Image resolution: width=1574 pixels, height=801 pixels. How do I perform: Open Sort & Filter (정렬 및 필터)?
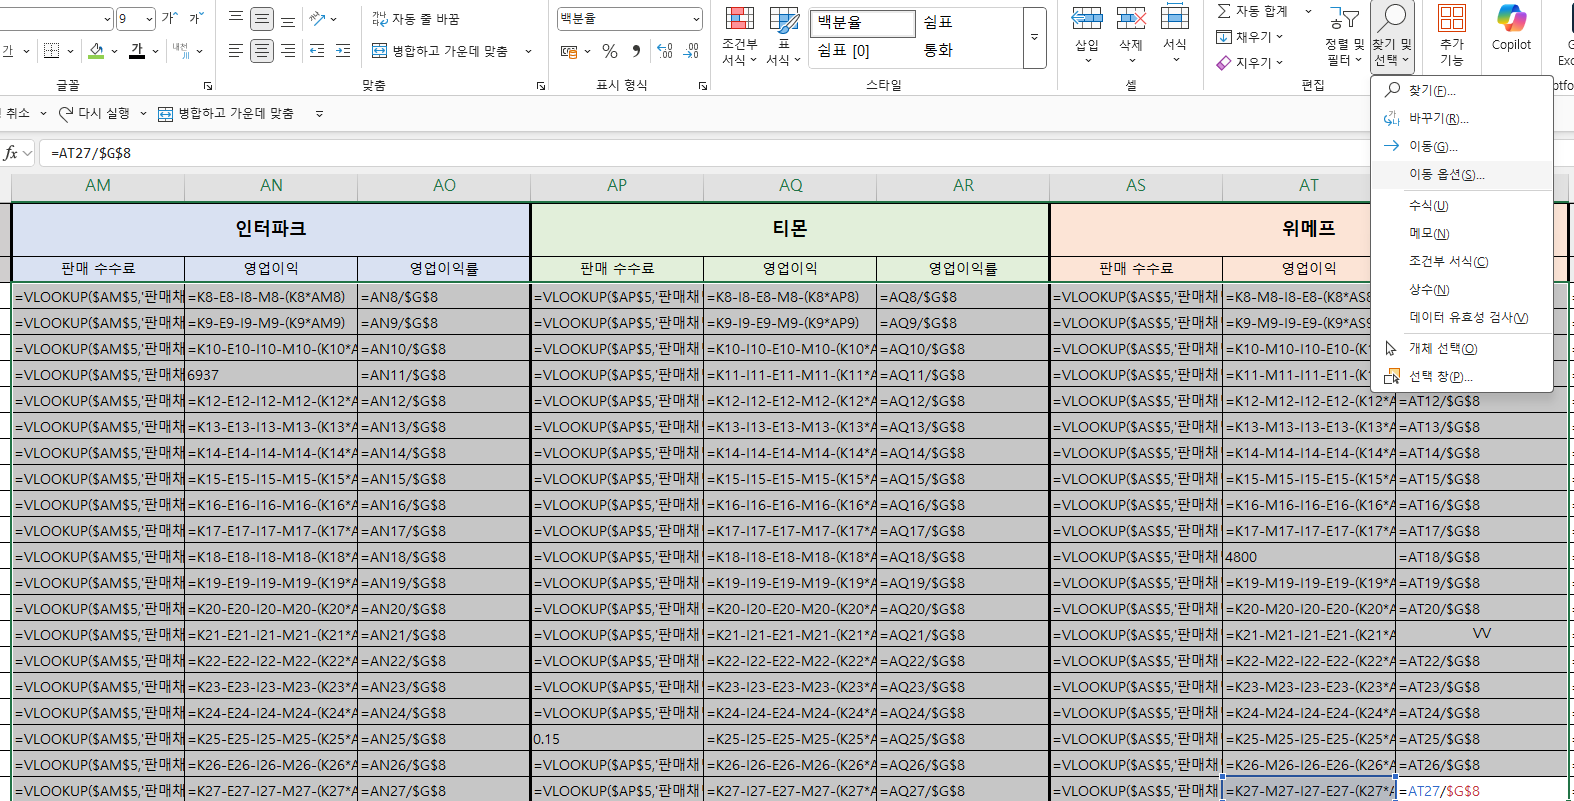pyautogui.click(x=1345, y=36)
